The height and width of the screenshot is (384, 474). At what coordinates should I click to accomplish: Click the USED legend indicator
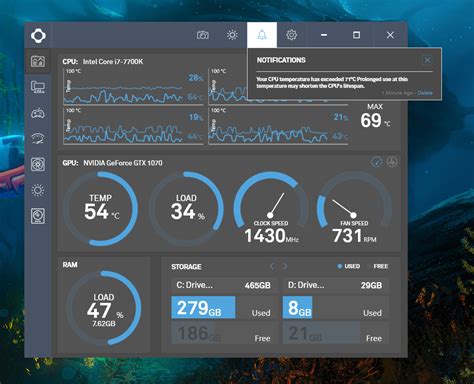(x=349, y=266)
